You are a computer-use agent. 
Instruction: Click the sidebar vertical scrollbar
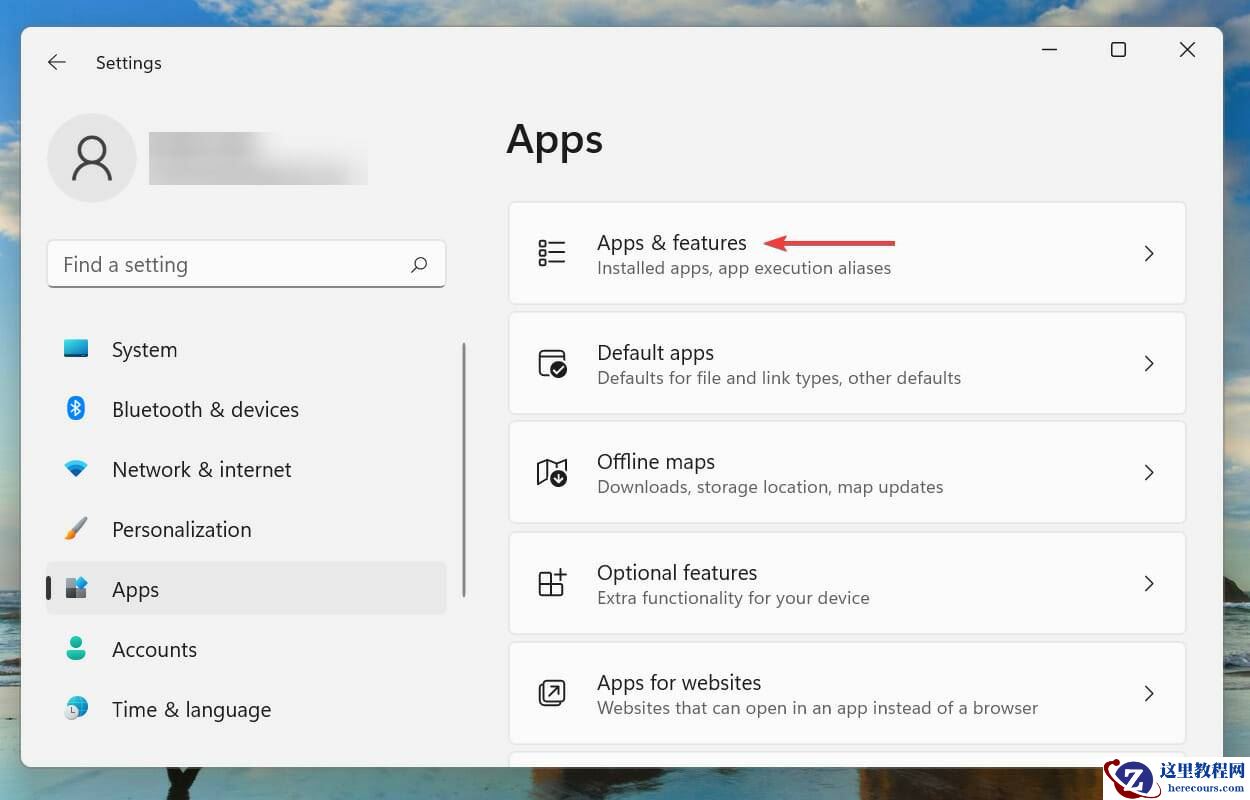pyautogui.click(x=464, y=470)
